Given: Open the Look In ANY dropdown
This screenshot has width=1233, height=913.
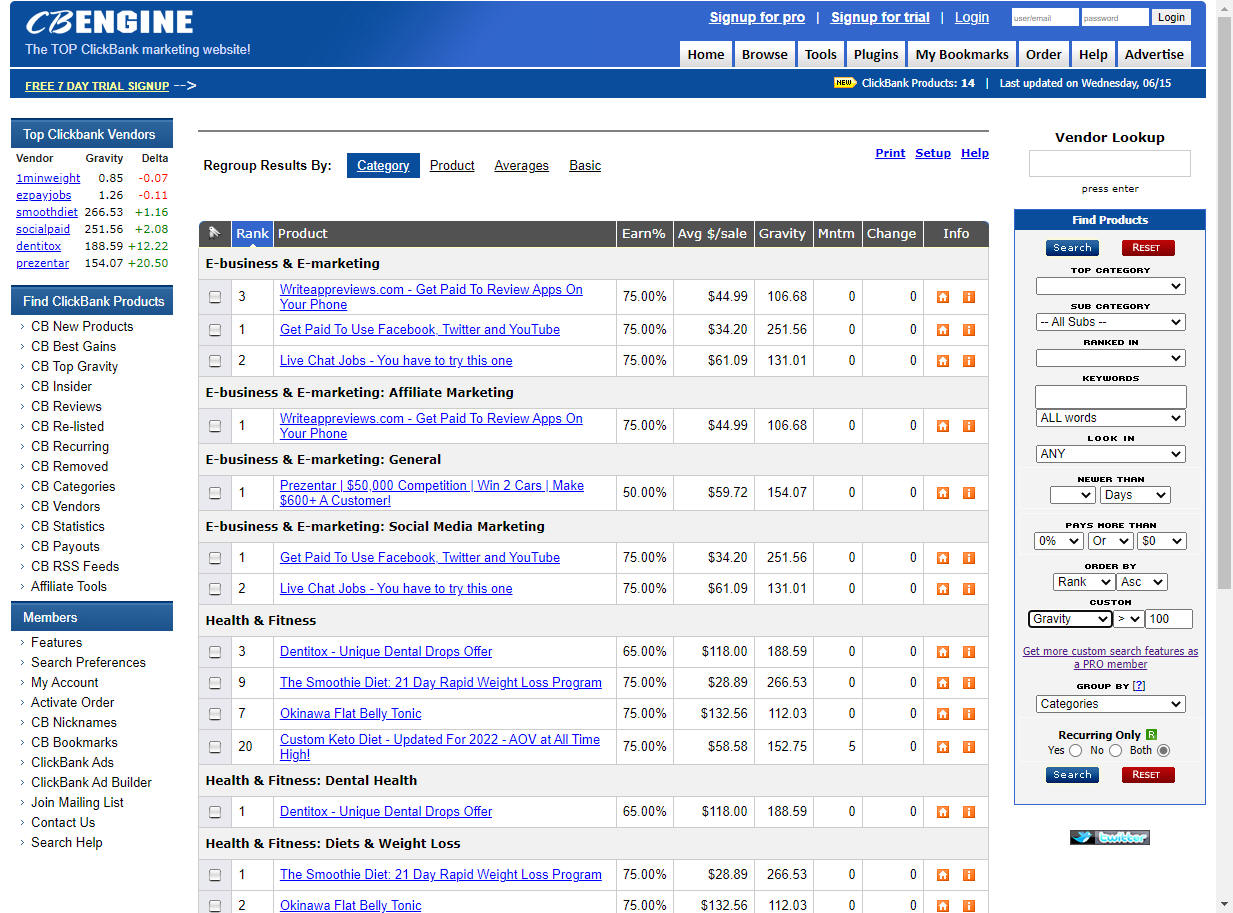Looking at the screenshot, I should [x=1111, y=454].
